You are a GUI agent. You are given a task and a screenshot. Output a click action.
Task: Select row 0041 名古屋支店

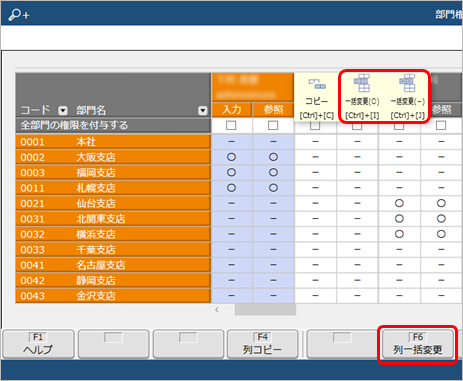pos(113,265)
